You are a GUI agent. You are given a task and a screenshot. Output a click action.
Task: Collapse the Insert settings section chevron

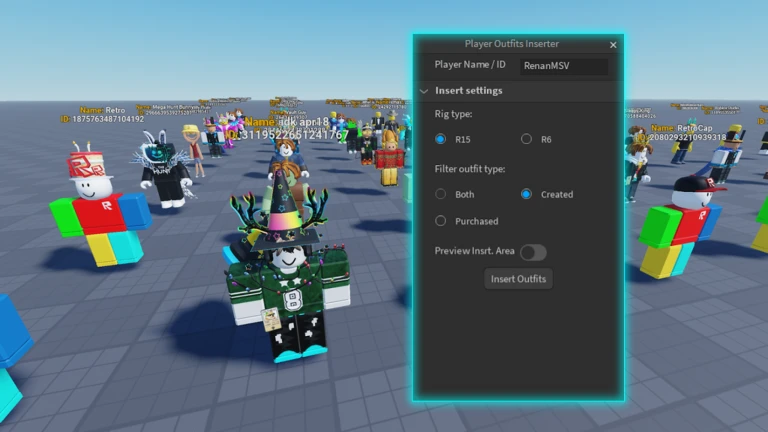click(424, 91)
